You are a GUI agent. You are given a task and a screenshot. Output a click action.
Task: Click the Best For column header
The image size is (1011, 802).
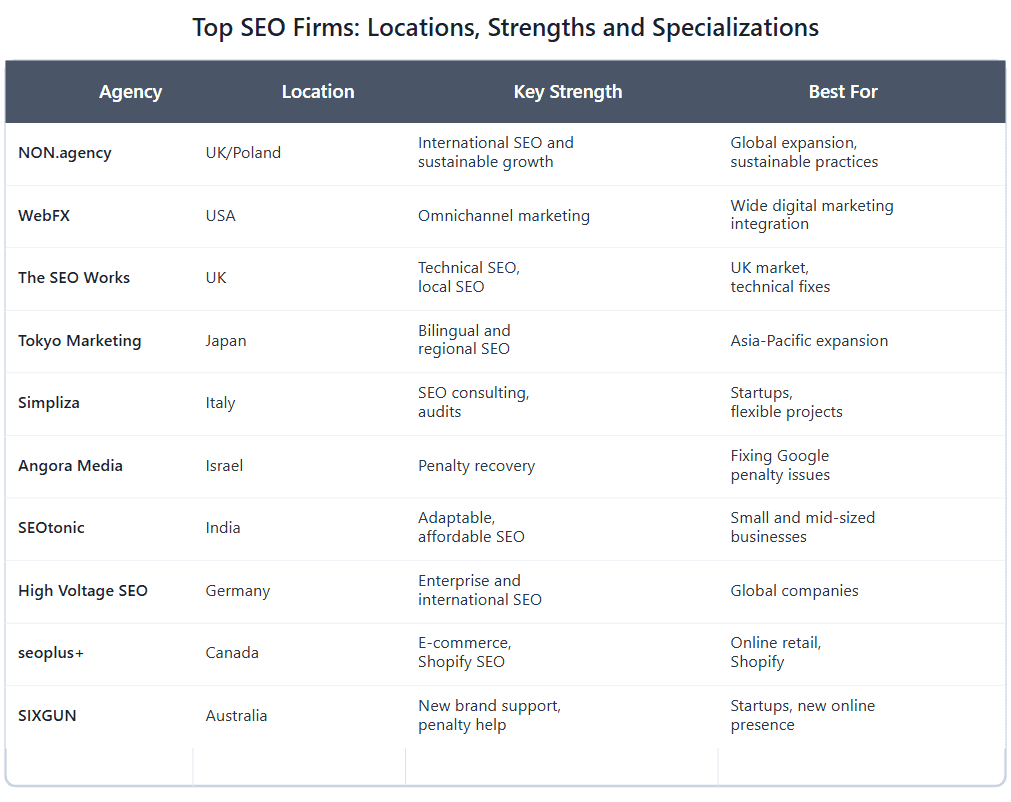[x=843, y=92]
